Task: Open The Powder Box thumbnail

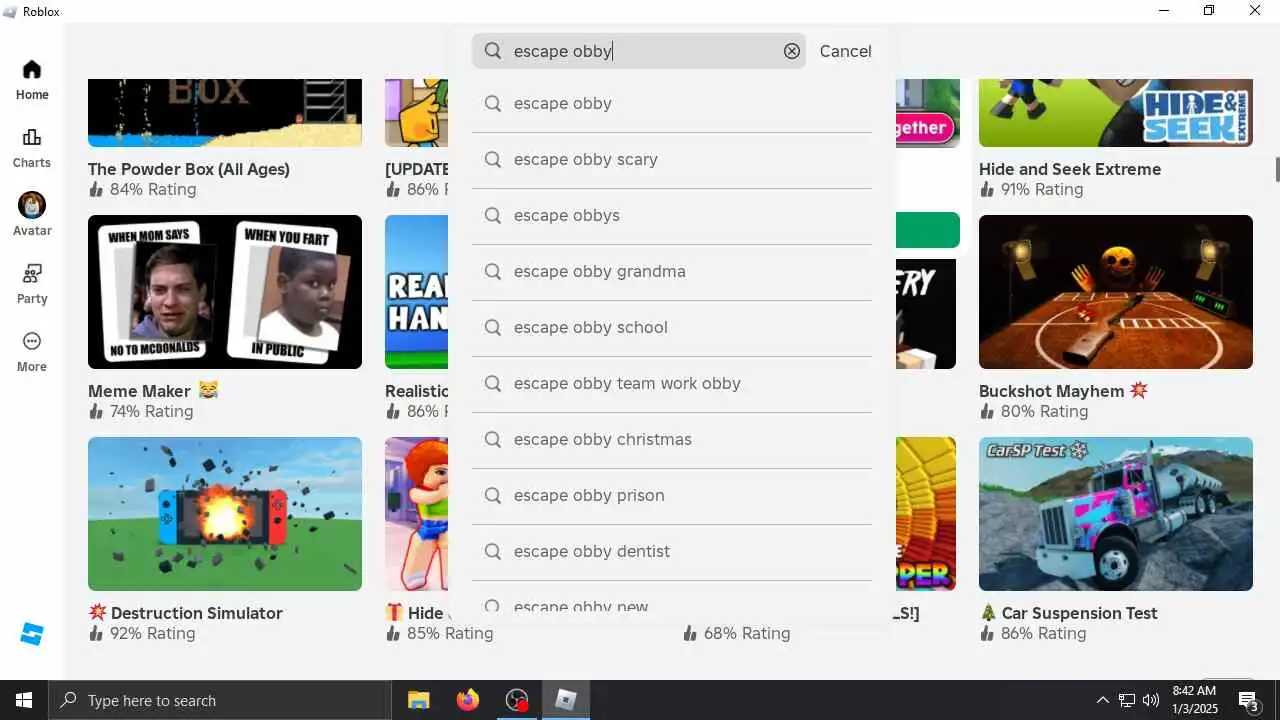Action: (225, 113)
